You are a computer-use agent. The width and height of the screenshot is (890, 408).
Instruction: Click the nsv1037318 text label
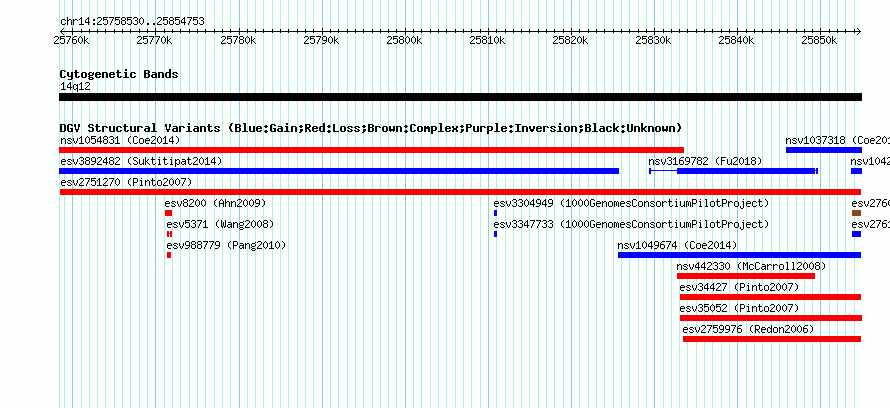point(838,140)
